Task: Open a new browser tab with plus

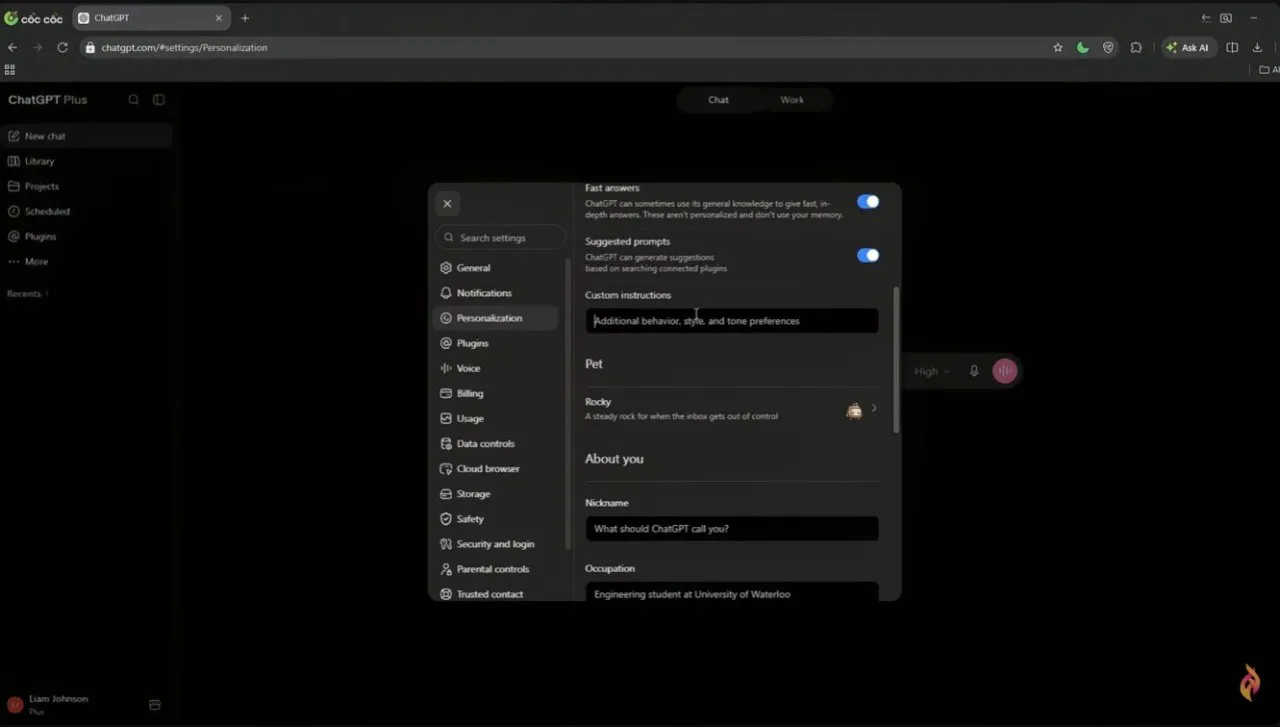Action: 245,18
